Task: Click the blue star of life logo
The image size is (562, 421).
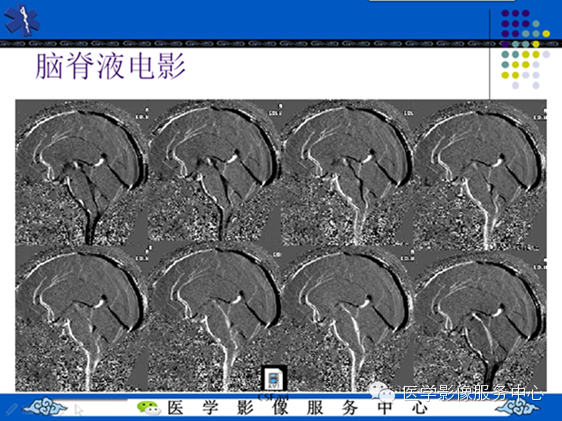Action: point(22,20)
